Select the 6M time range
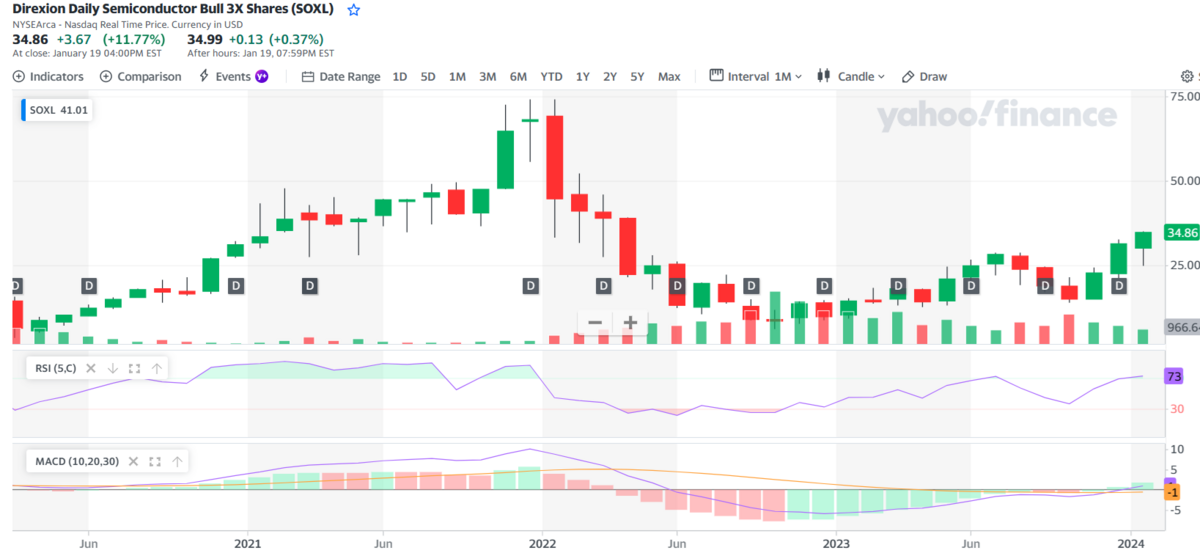1200x553 pixels. pos(518,76)
